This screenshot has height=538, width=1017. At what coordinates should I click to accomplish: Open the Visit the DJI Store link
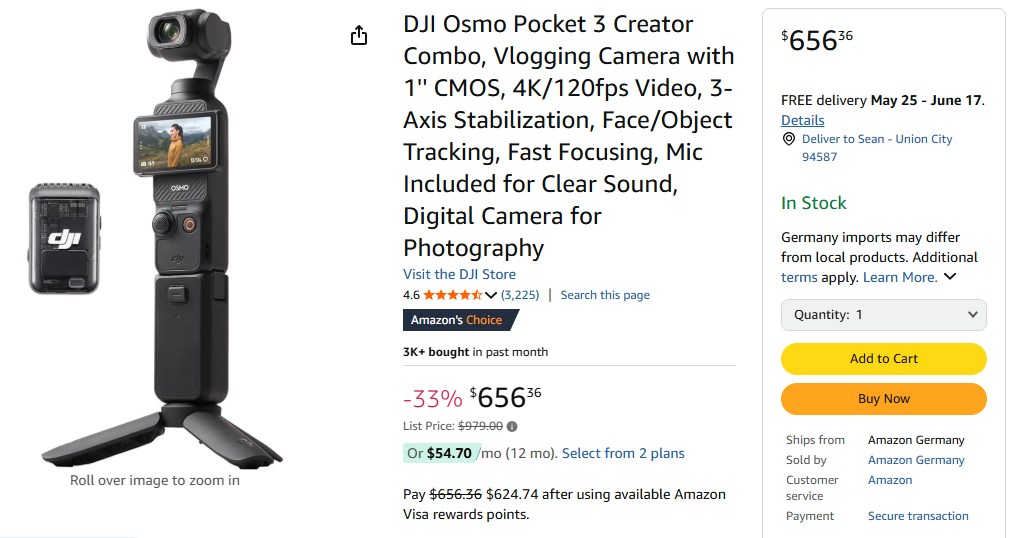[459, 274]
